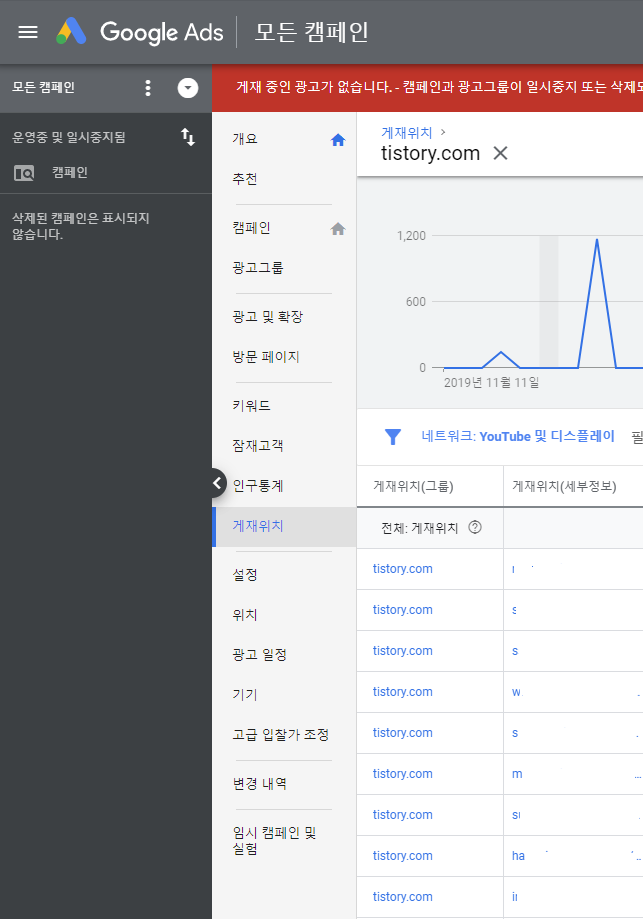
Task: Click the red 게재 중인 광고가 없습니다 alert banner
Action: coord(427,88)
